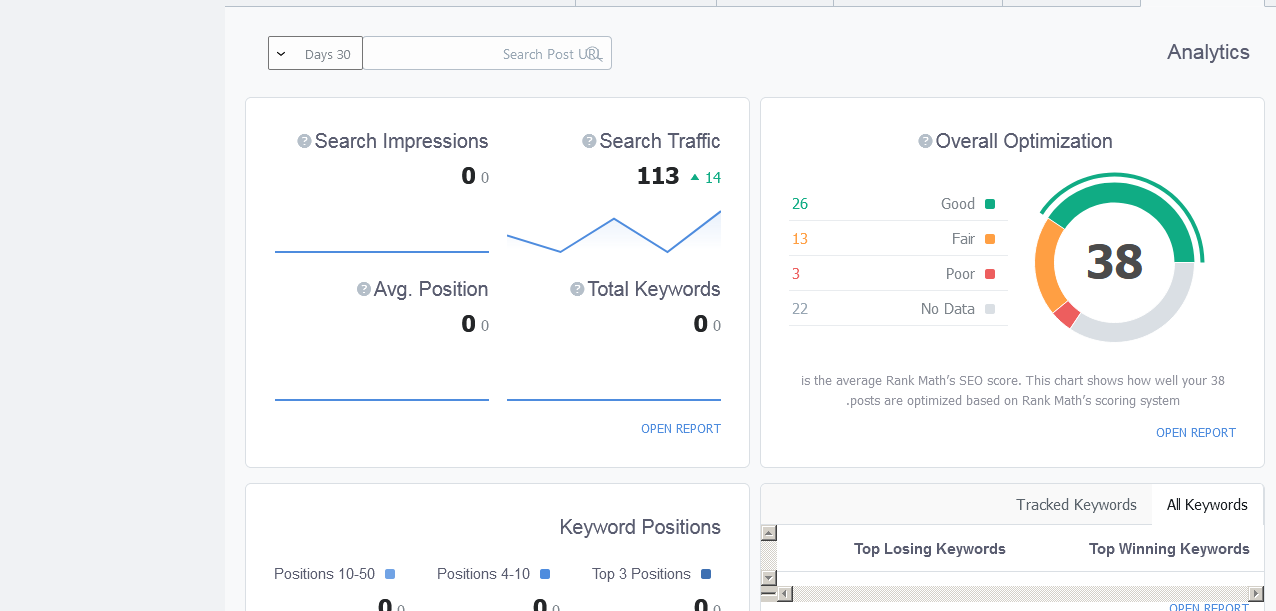The width and height of the screenshot is (1276, 611).
Task: Click the Search Traffic value 113
Action: coord(658,176)
